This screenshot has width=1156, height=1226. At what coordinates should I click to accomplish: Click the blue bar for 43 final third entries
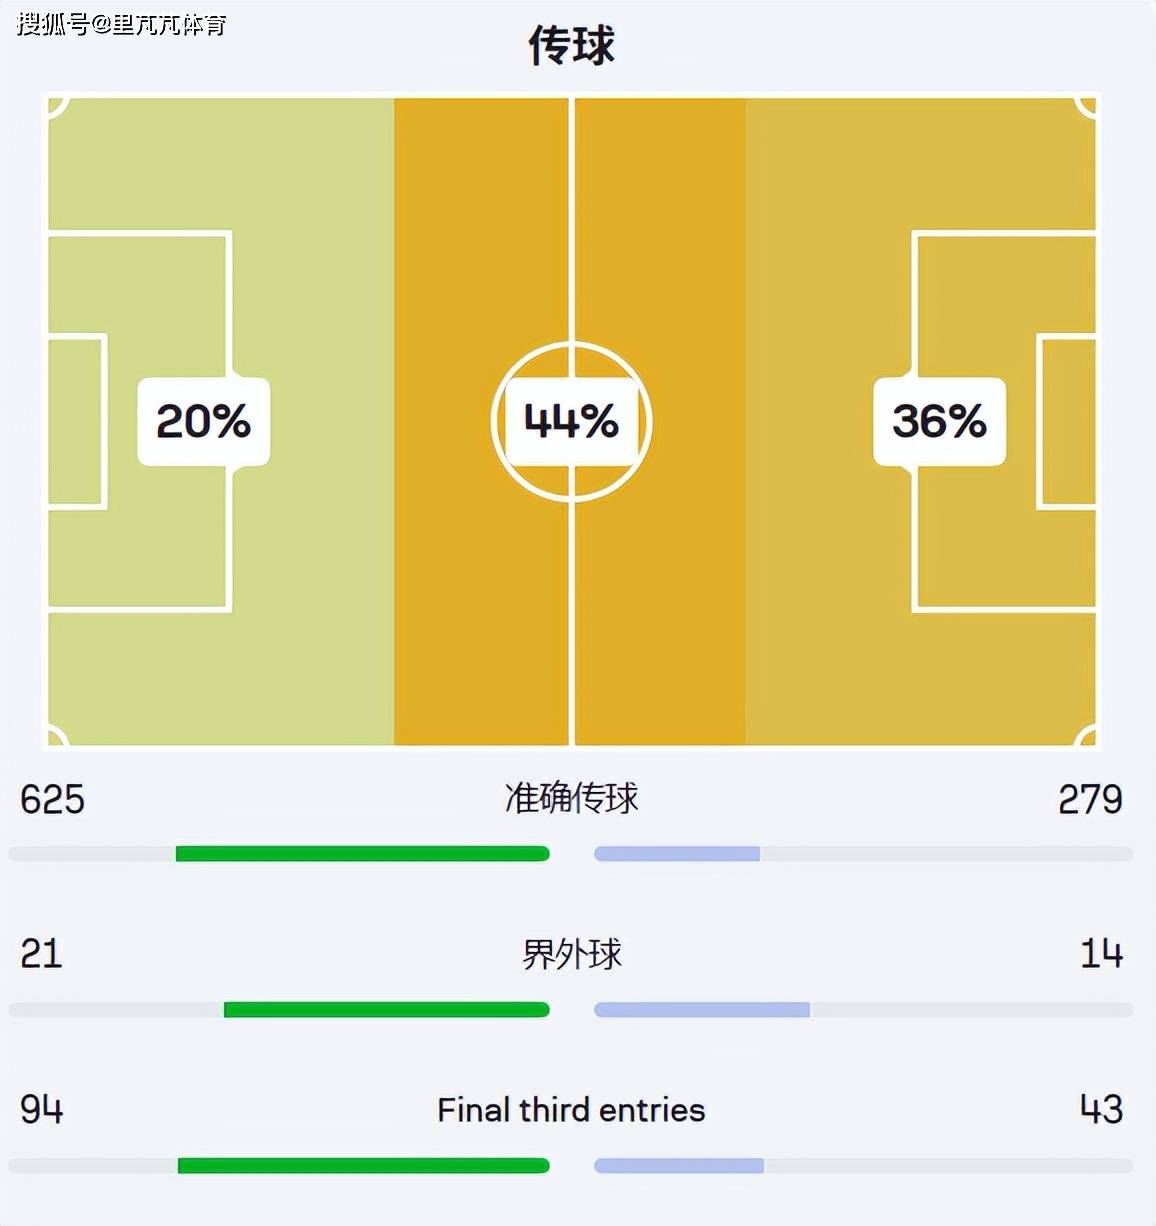point(679,1166)
